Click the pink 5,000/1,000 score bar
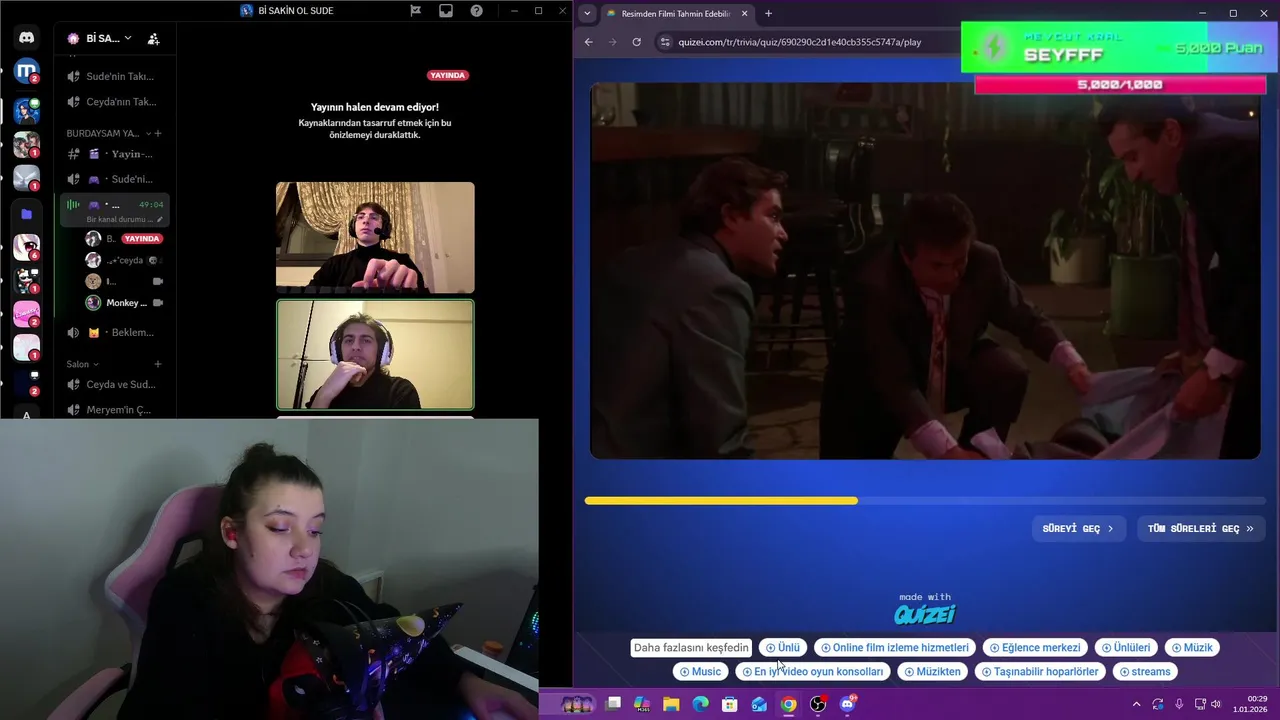Image resolution: width=1280 pixels, height=720 pixels. tap(1120, 85)
